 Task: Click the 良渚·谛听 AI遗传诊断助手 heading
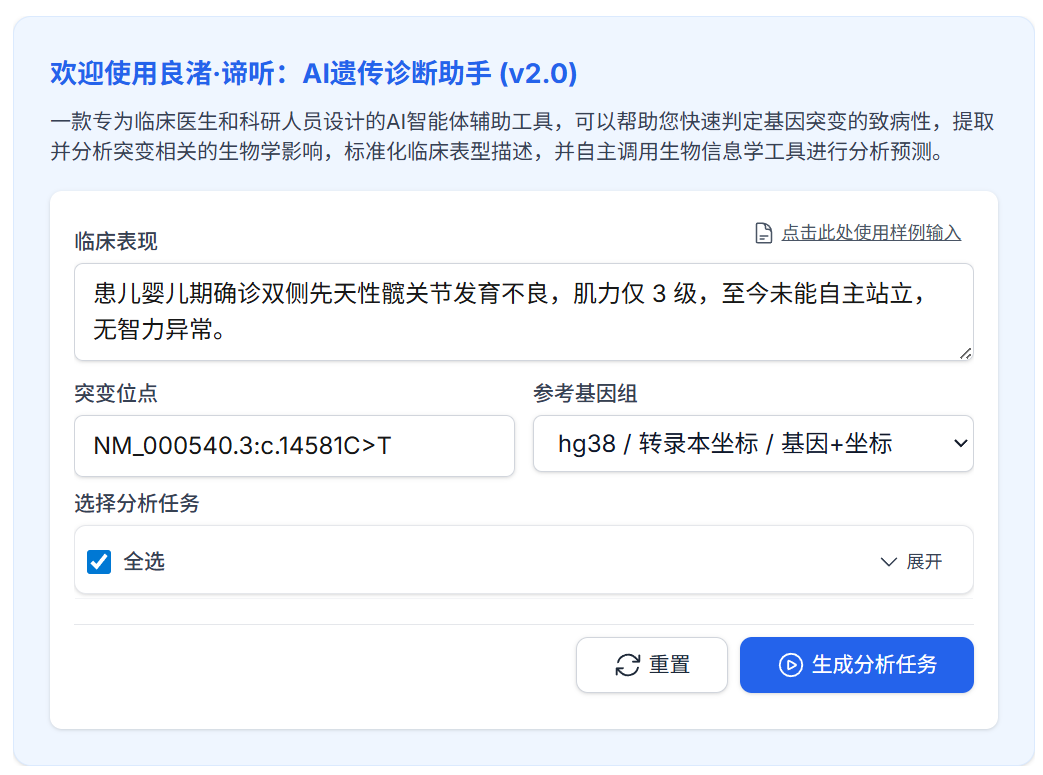click(313, 73)
